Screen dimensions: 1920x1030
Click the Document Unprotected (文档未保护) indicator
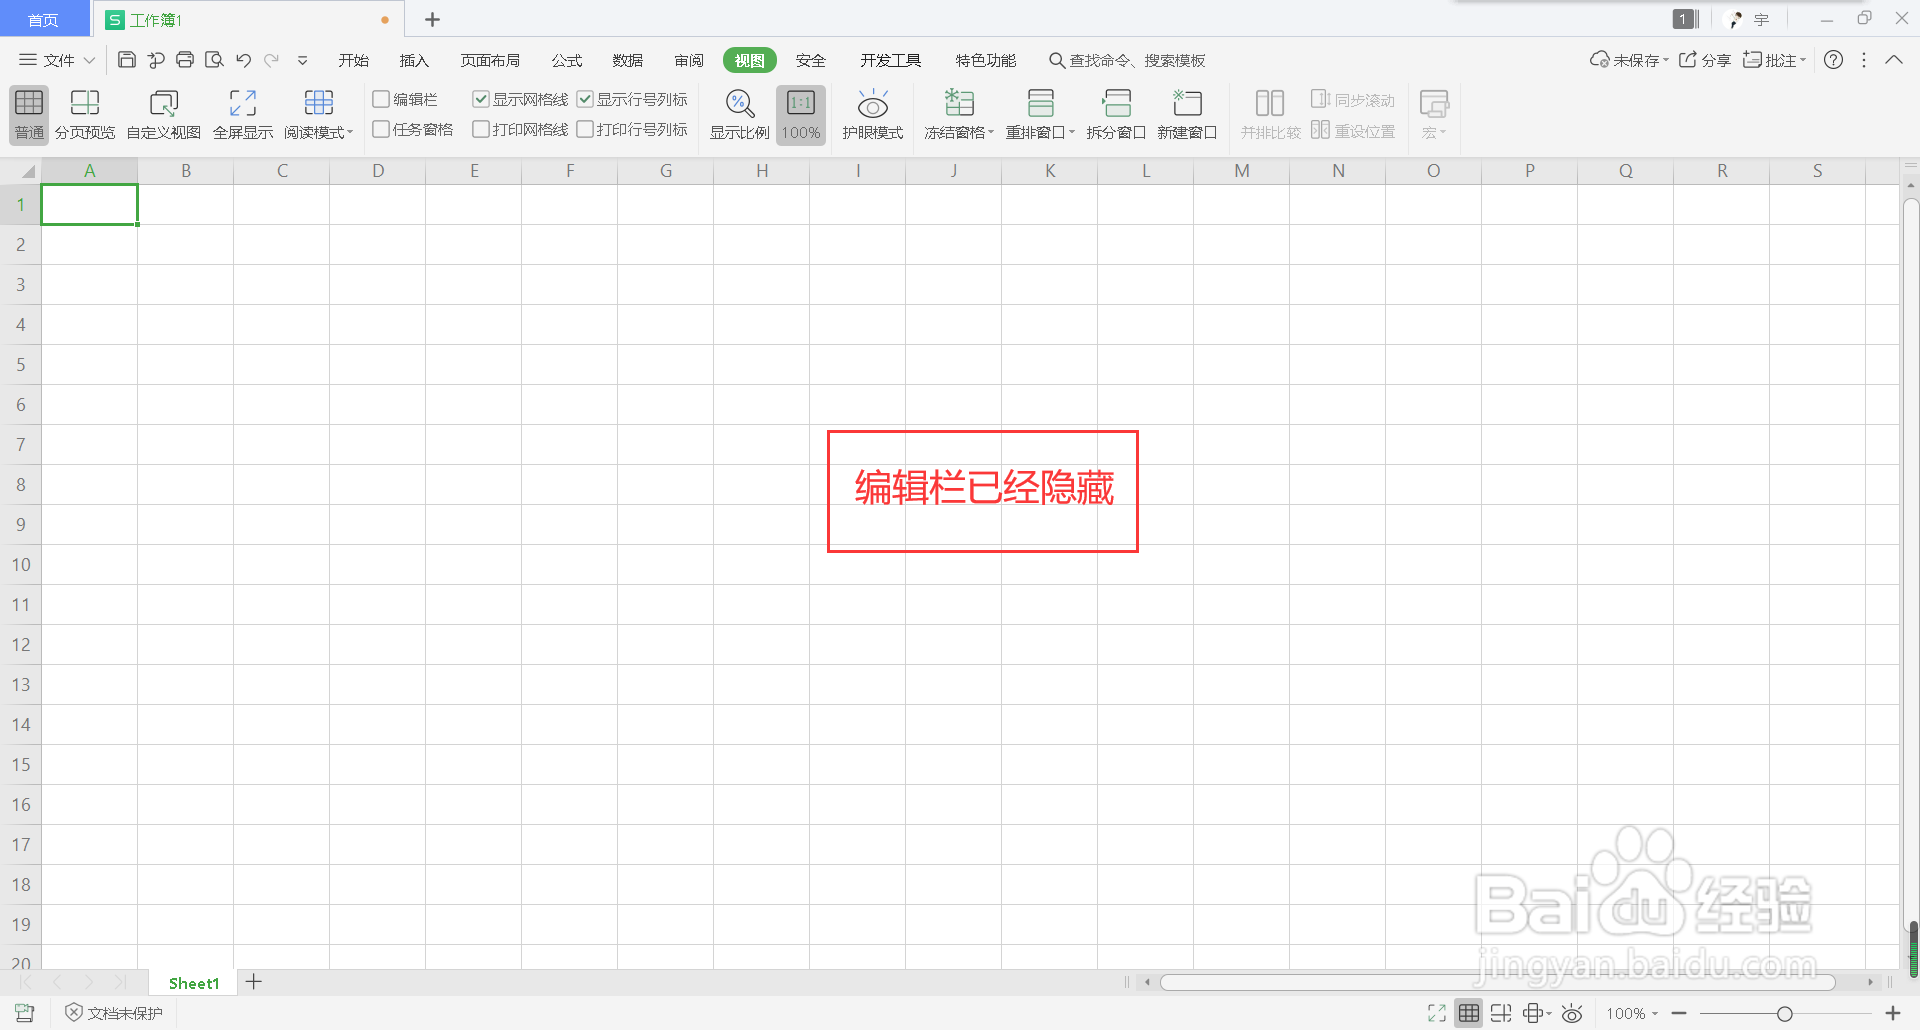(x=114, y=1013)
